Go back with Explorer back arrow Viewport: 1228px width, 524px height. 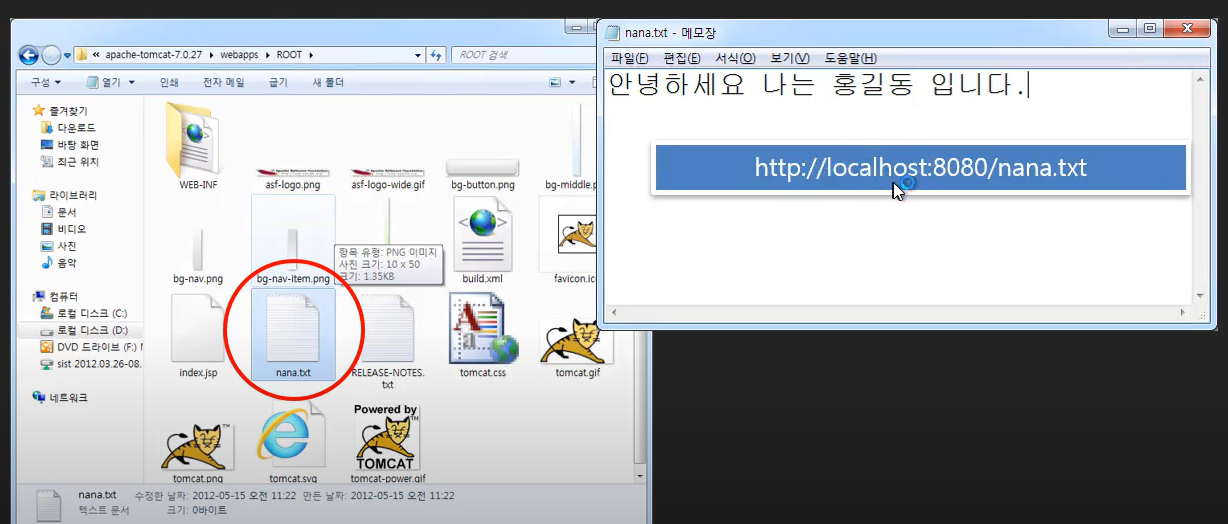pyautogui.click(x=28, y=54)
